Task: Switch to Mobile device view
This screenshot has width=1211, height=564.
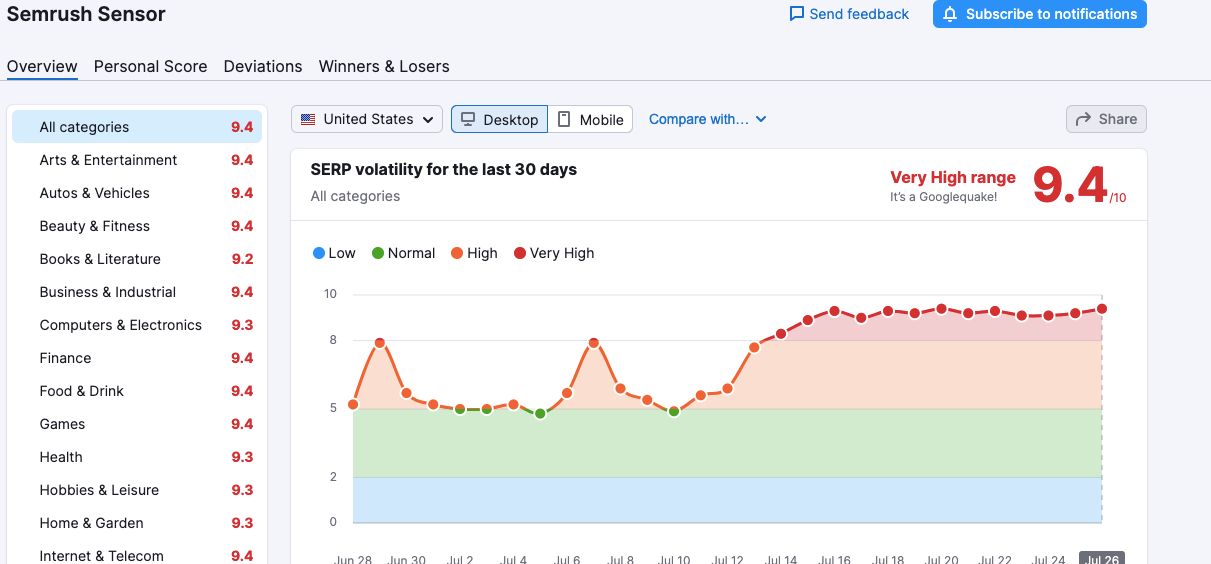Action: [591, 119]
